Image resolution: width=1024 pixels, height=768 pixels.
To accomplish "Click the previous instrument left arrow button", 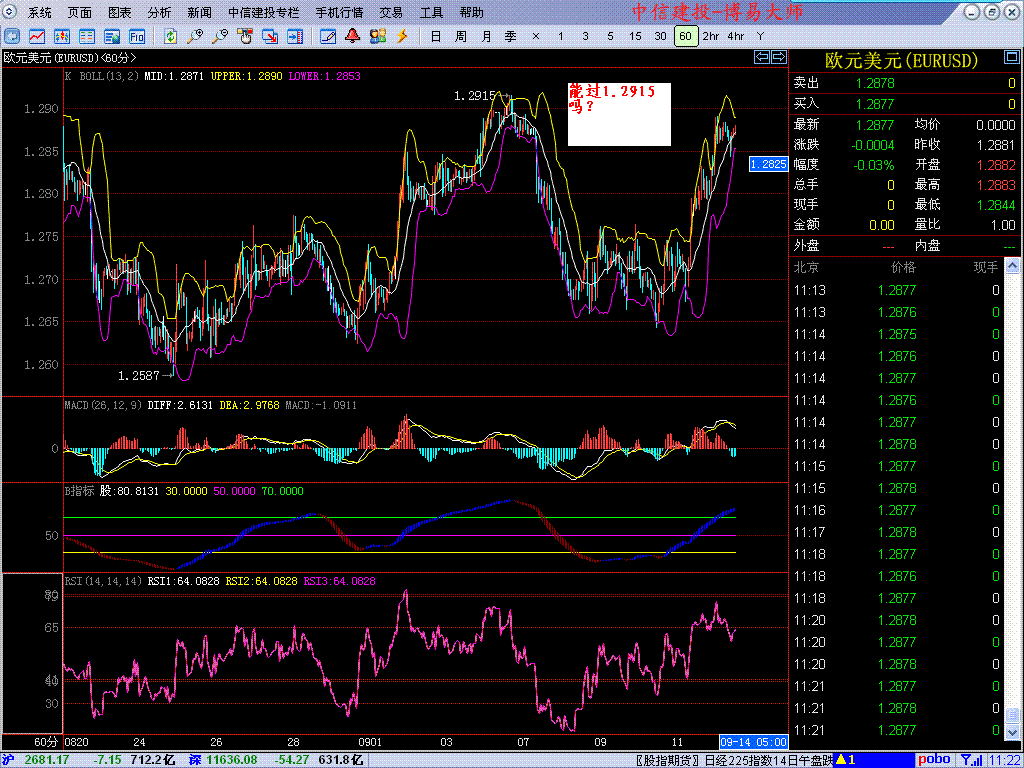I will pyautogui.click(x=760, y=58).
